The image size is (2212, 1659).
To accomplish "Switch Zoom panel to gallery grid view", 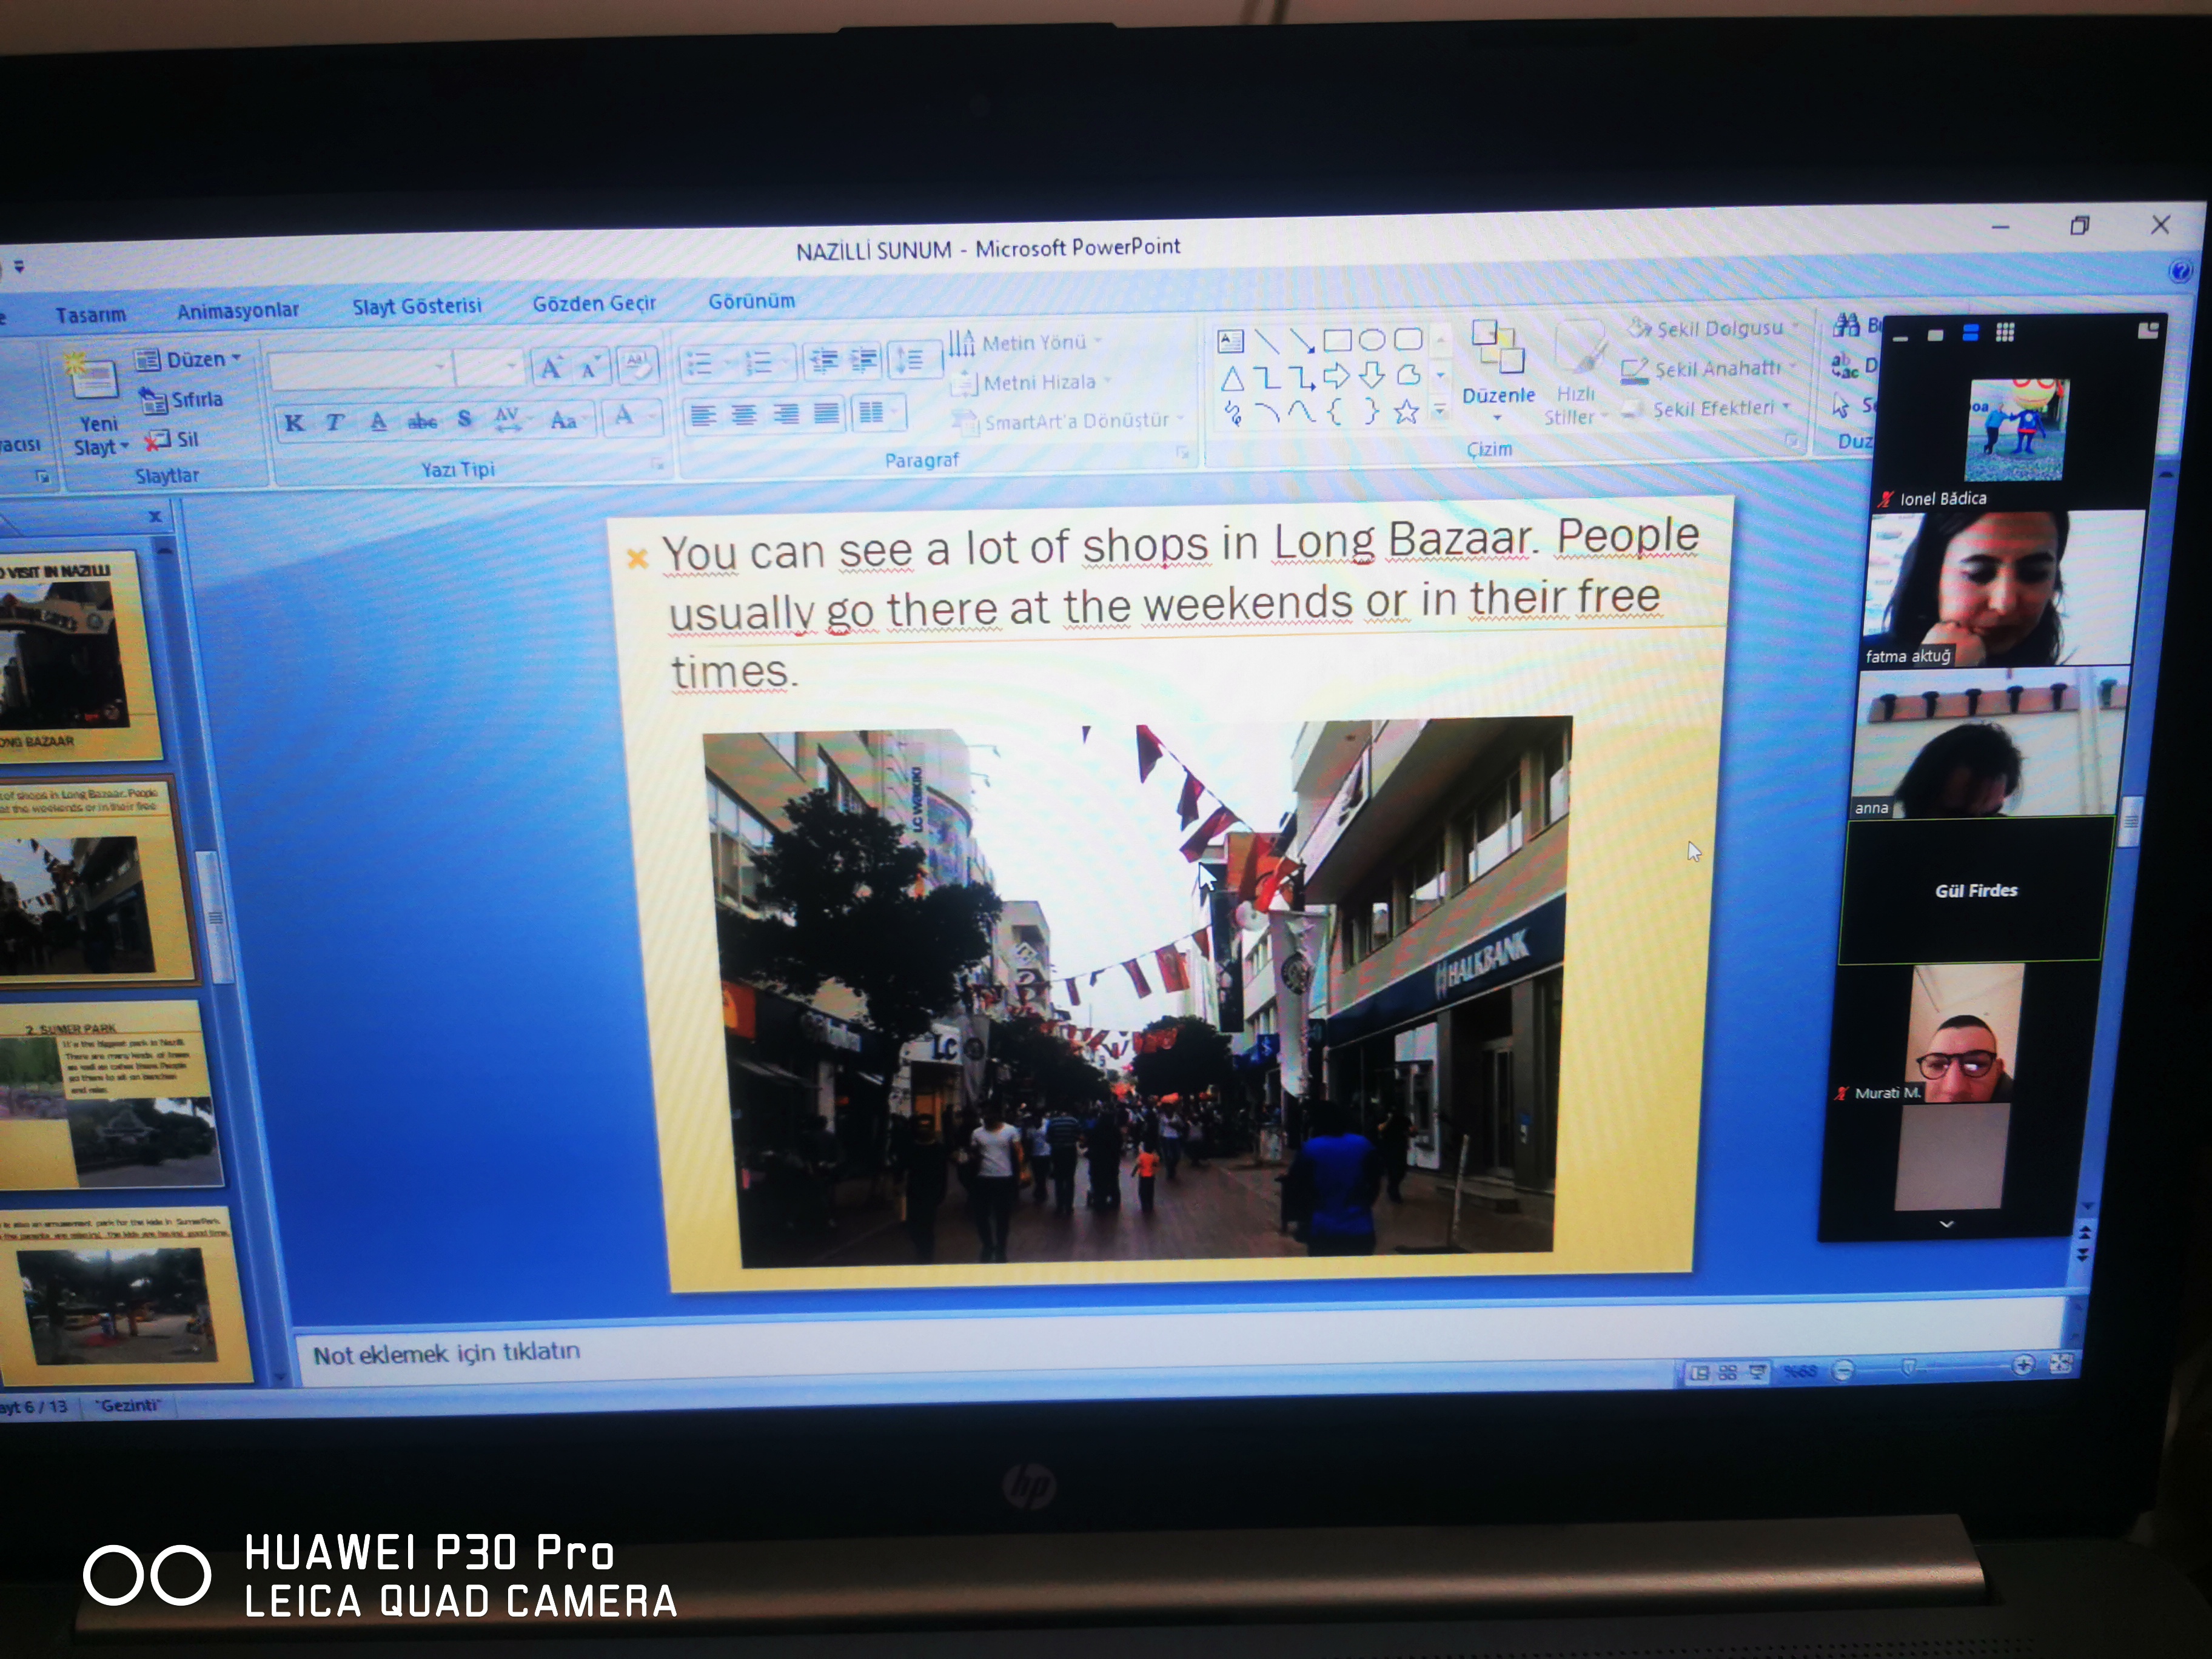I will coord(2004,332).
